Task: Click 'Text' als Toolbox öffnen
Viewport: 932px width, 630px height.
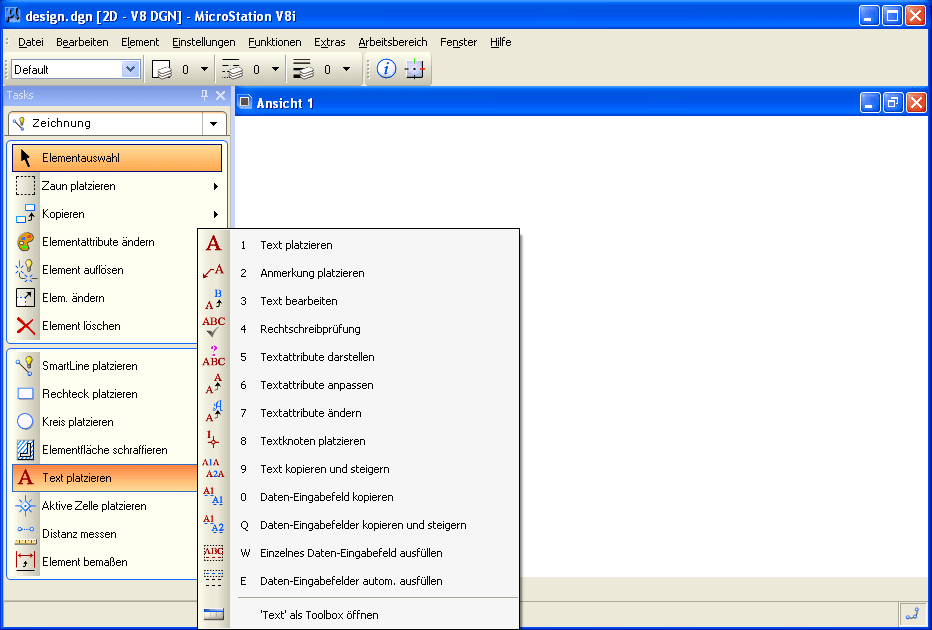Action: pos(318,615)
